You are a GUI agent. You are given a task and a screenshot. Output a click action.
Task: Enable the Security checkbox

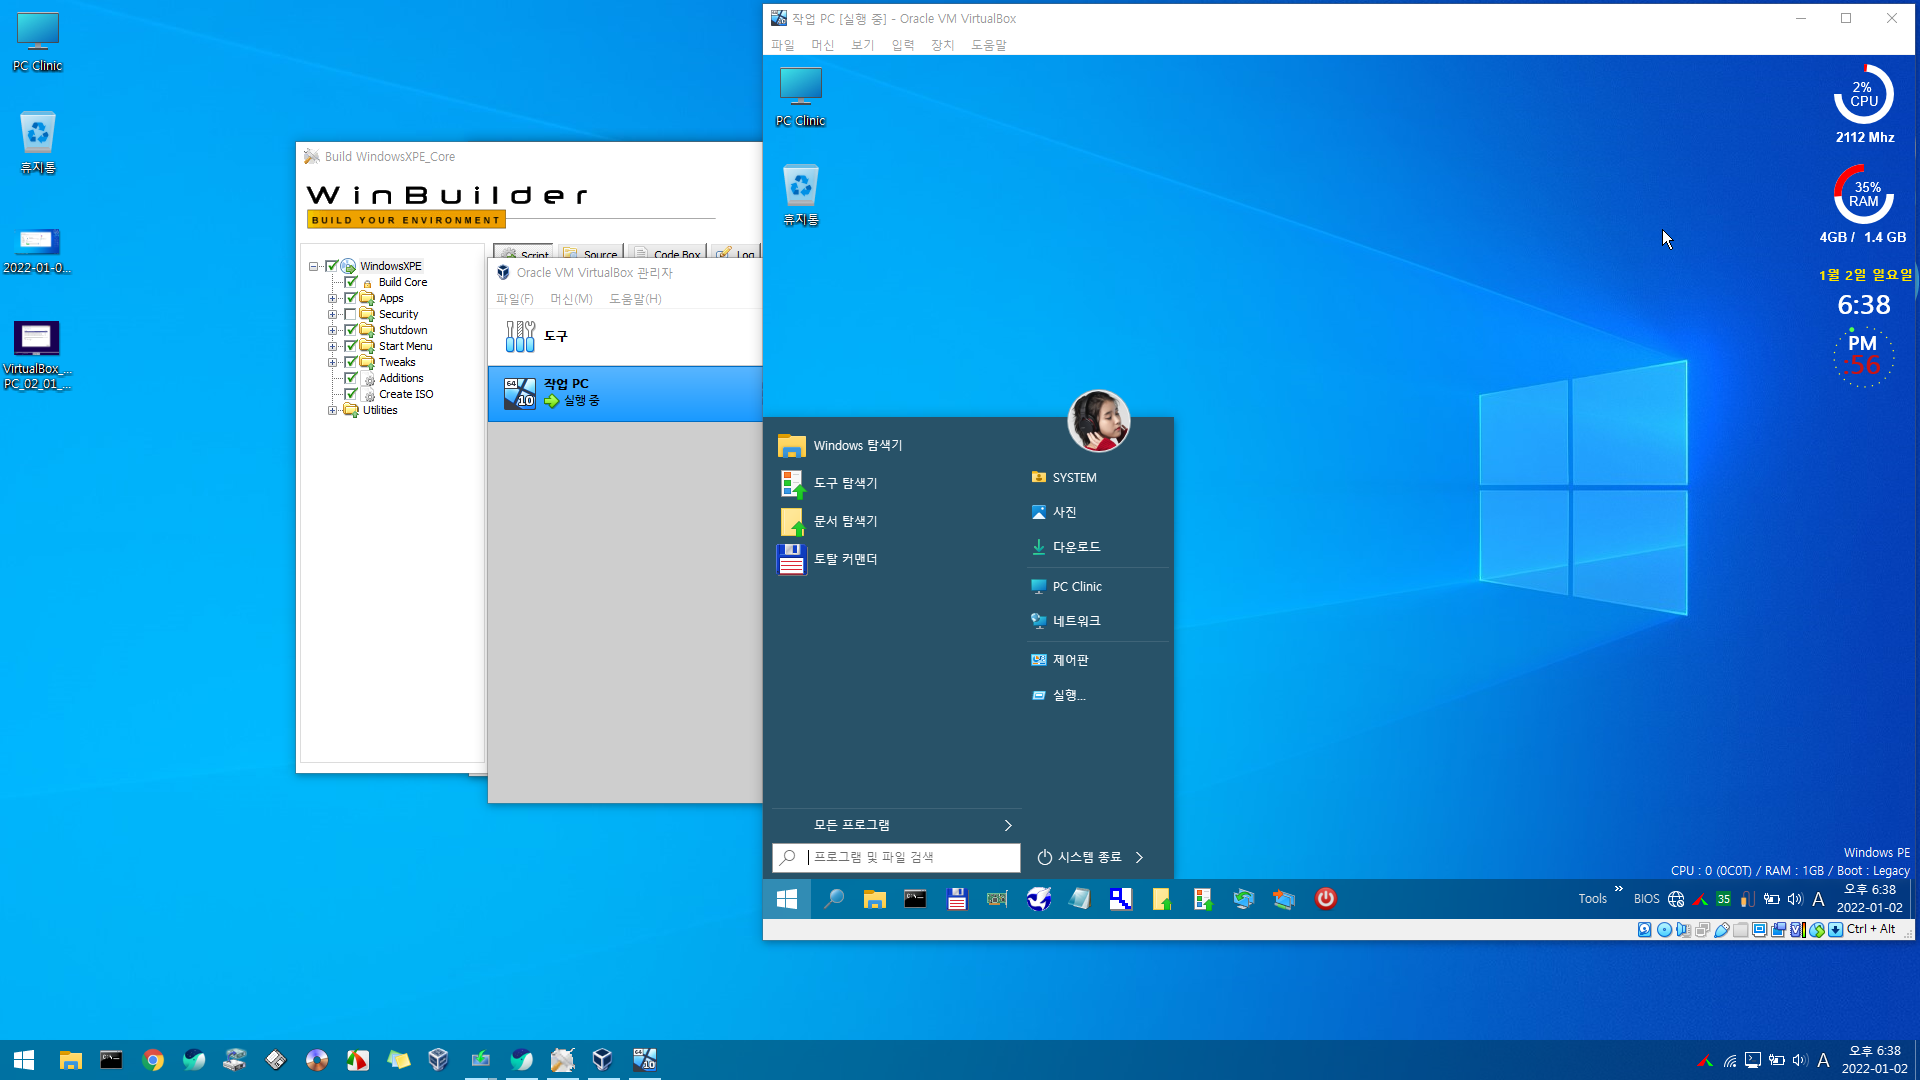[x=351, y=314]
